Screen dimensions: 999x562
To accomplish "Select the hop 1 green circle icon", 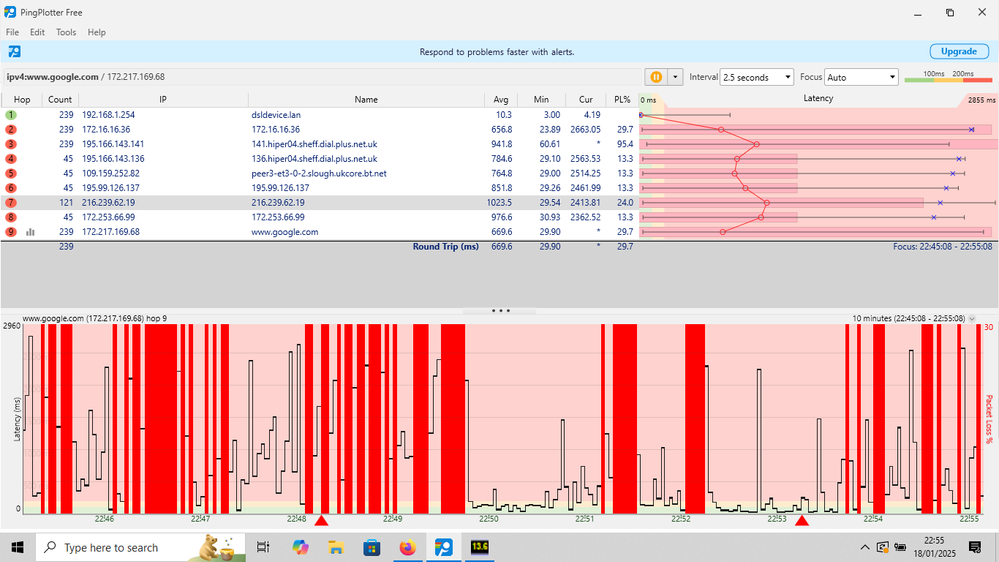I will coord(12,116).
